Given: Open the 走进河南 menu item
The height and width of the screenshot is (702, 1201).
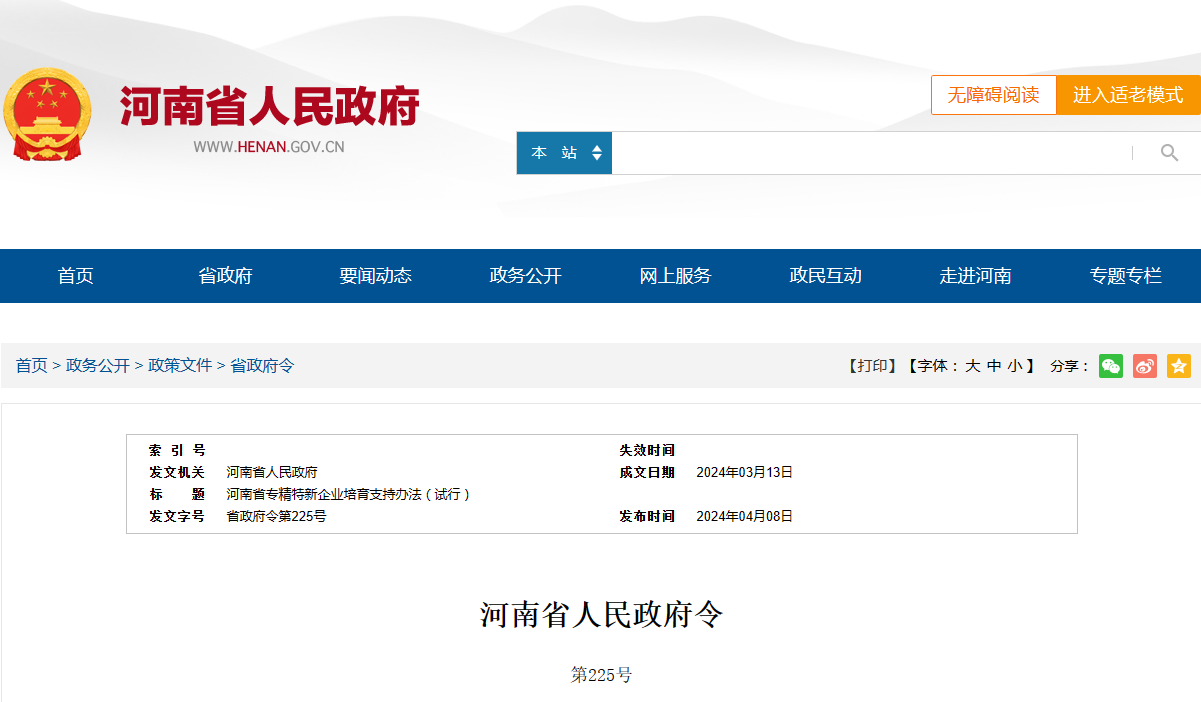Looking at the screenshot, I should (x=975, y=276).
